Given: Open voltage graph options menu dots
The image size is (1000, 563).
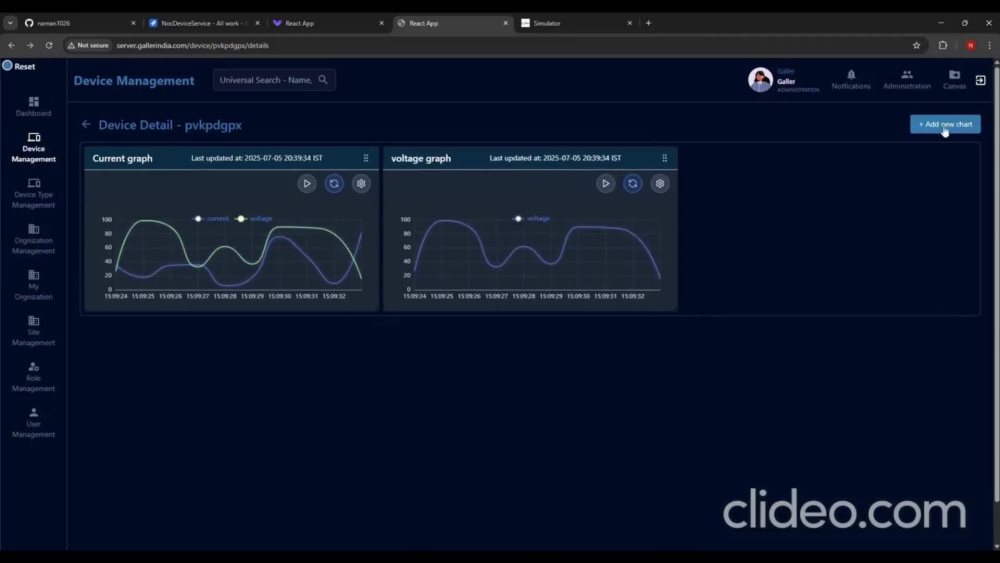Looking at the screenshot, I should coord(665,157).
